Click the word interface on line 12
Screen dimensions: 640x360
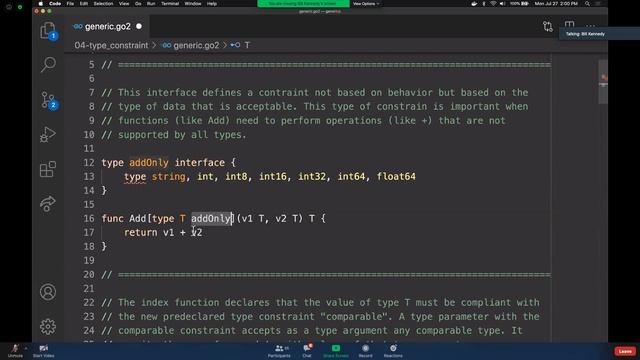click(200, 162)
